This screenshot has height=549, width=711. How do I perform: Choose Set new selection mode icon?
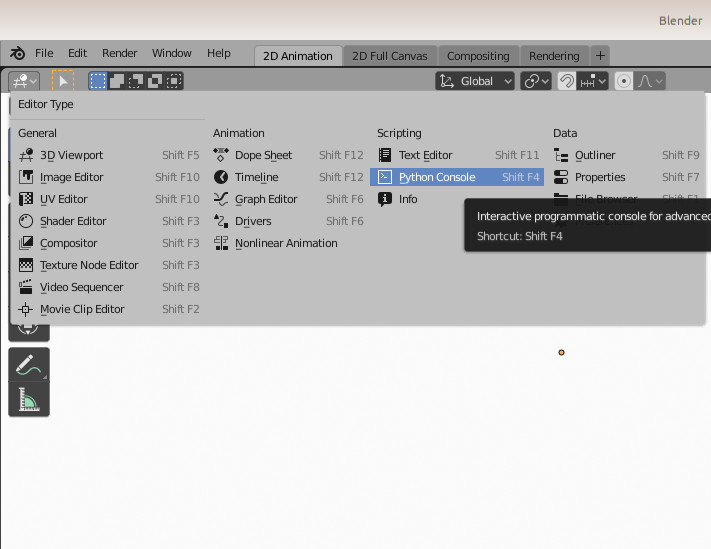click(97, 82)
